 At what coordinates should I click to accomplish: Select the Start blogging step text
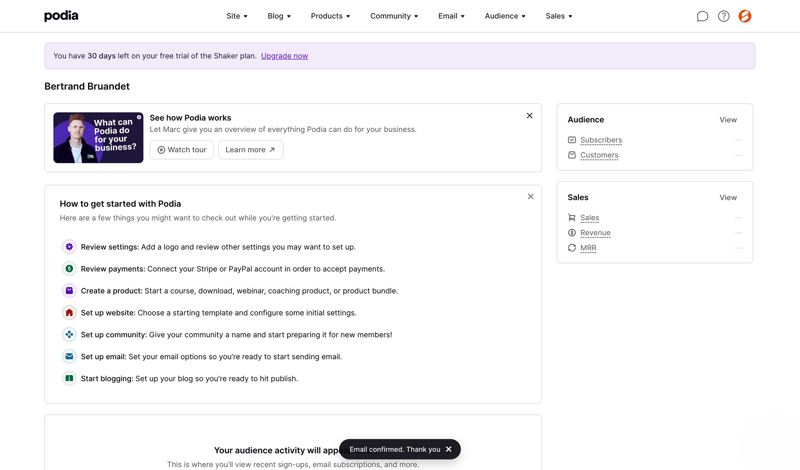[189, 379]
